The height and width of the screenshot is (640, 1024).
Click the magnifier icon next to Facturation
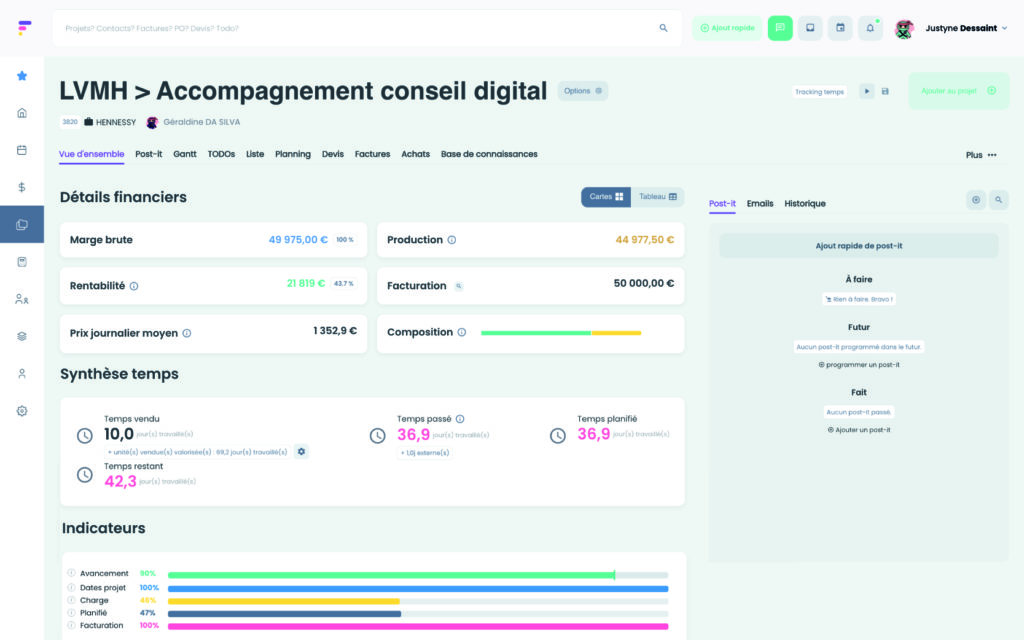click(x=458, y=286)
